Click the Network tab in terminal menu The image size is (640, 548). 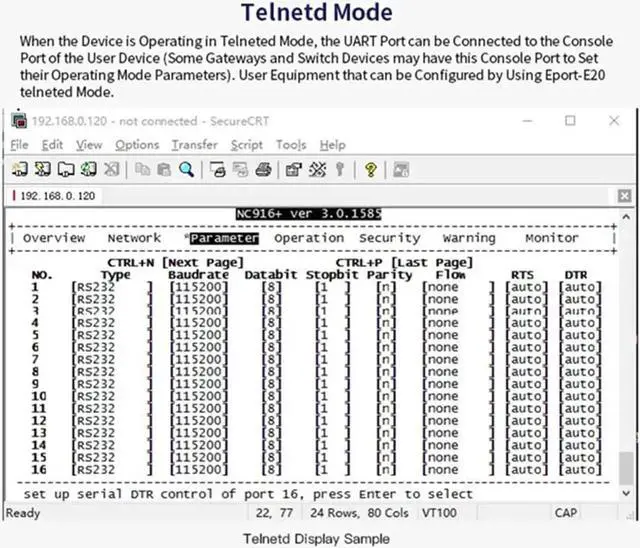tap(134, 239)
